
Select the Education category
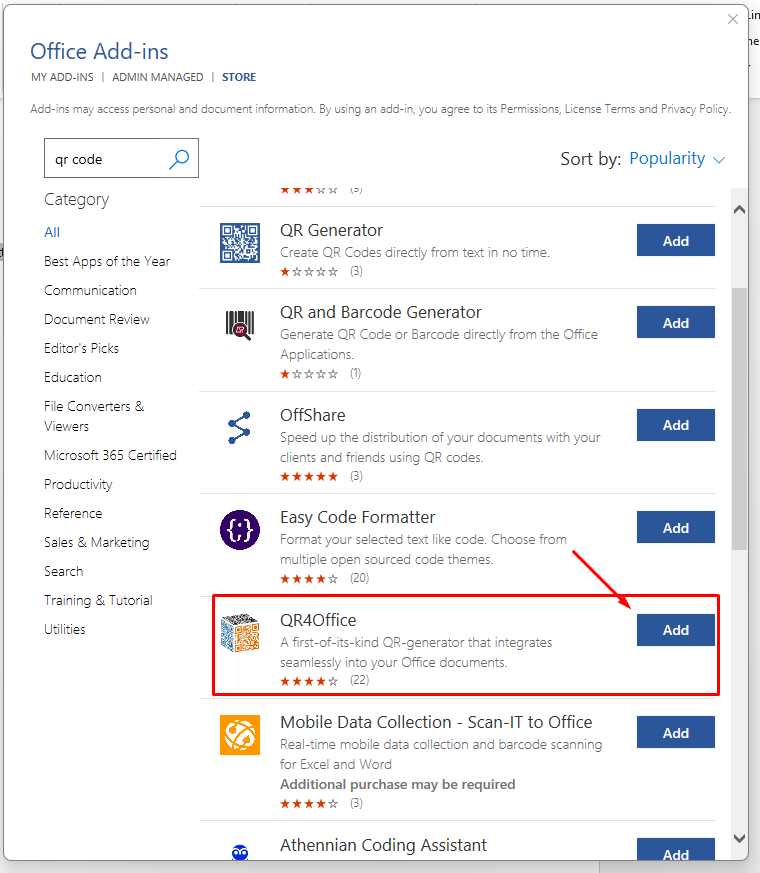coord(73,377)
